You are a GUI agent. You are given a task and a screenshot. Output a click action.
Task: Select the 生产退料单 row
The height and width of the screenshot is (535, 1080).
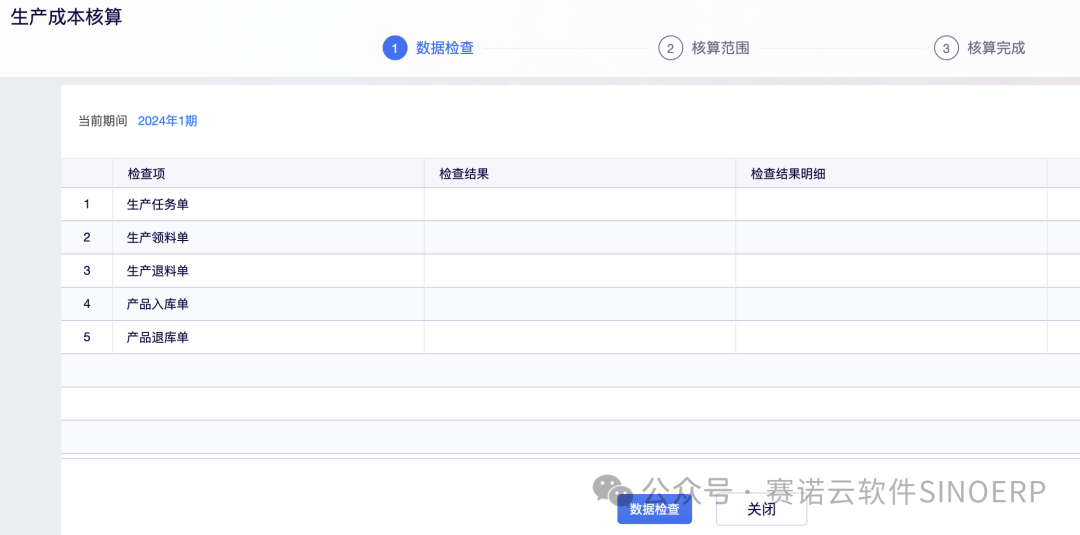158,271
